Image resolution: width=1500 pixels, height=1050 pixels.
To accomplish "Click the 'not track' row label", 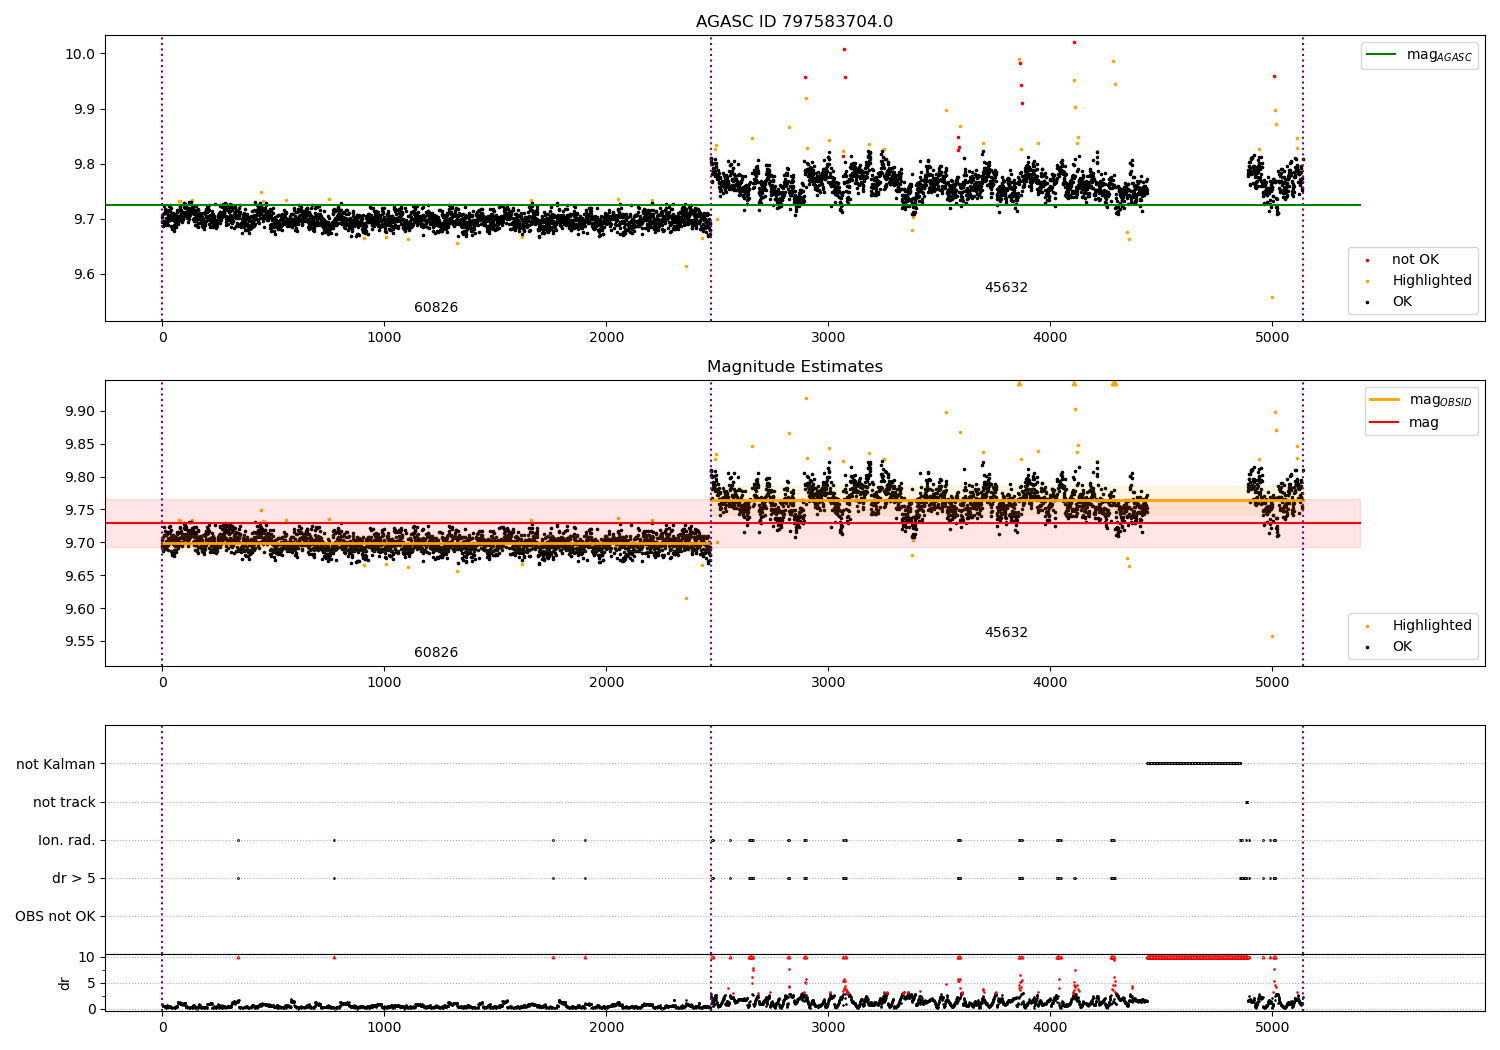I will pos(64,803).
